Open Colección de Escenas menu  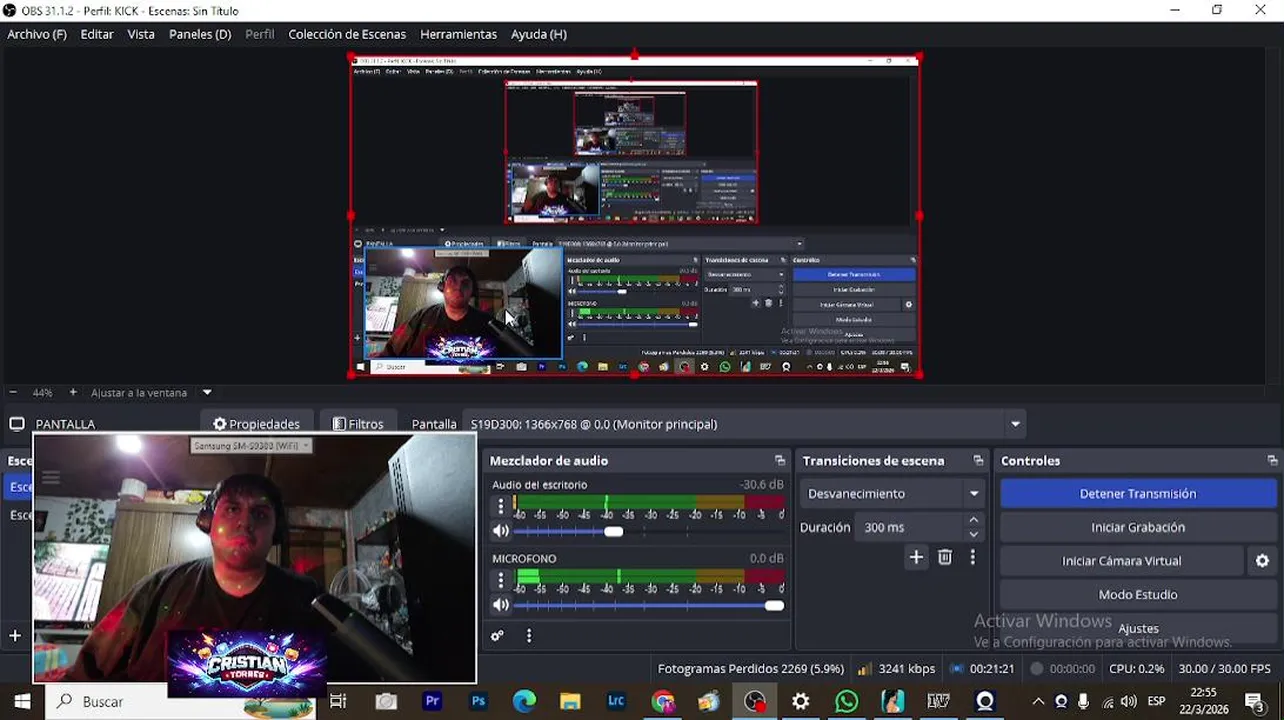[347, 34]
